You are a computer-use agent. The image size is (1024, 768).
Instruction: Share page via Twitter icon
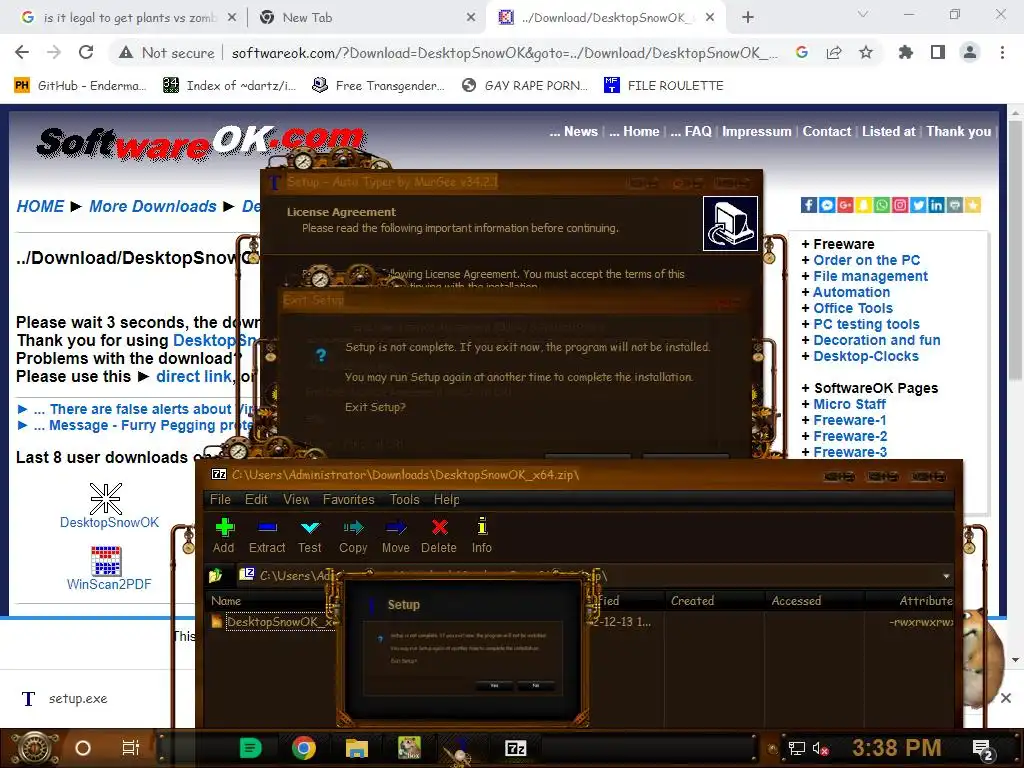click(x=918, y=205)
